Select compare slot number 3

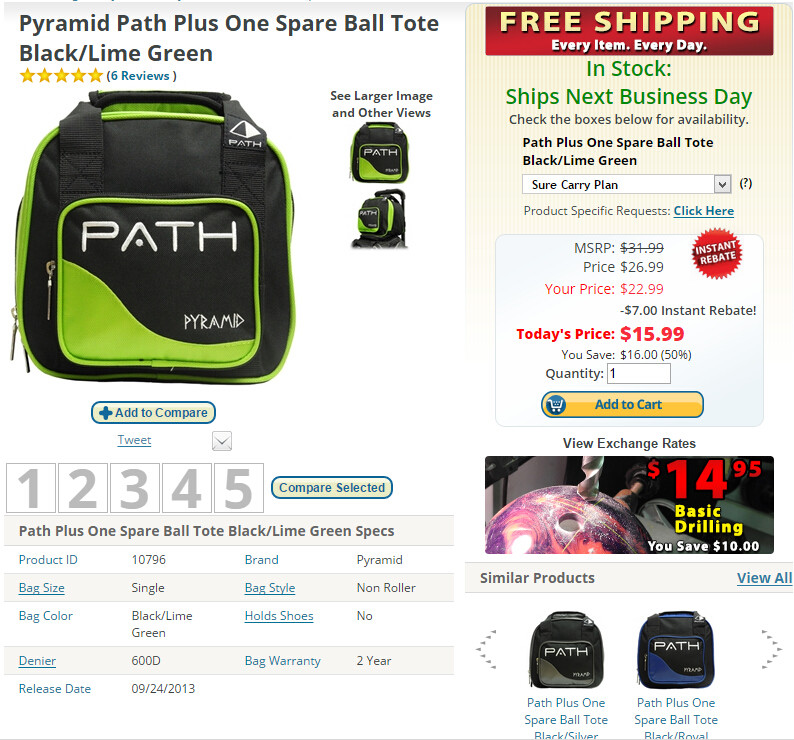135,488
